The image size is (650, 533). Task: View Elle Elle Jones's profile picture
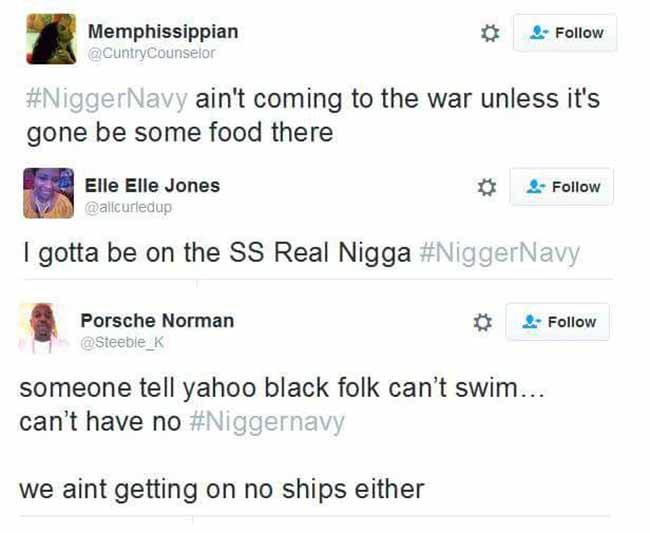(x=49, y=193)
